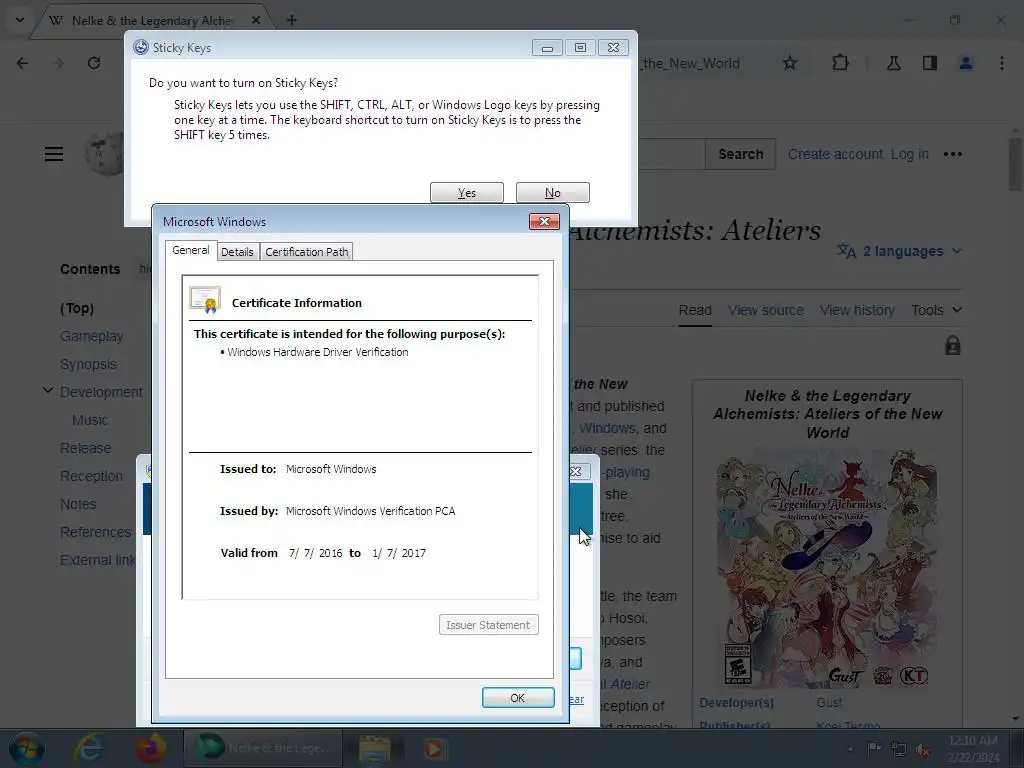
Task: Click the taskbar clock showing 12:10 AM
Action: (972, 749)
